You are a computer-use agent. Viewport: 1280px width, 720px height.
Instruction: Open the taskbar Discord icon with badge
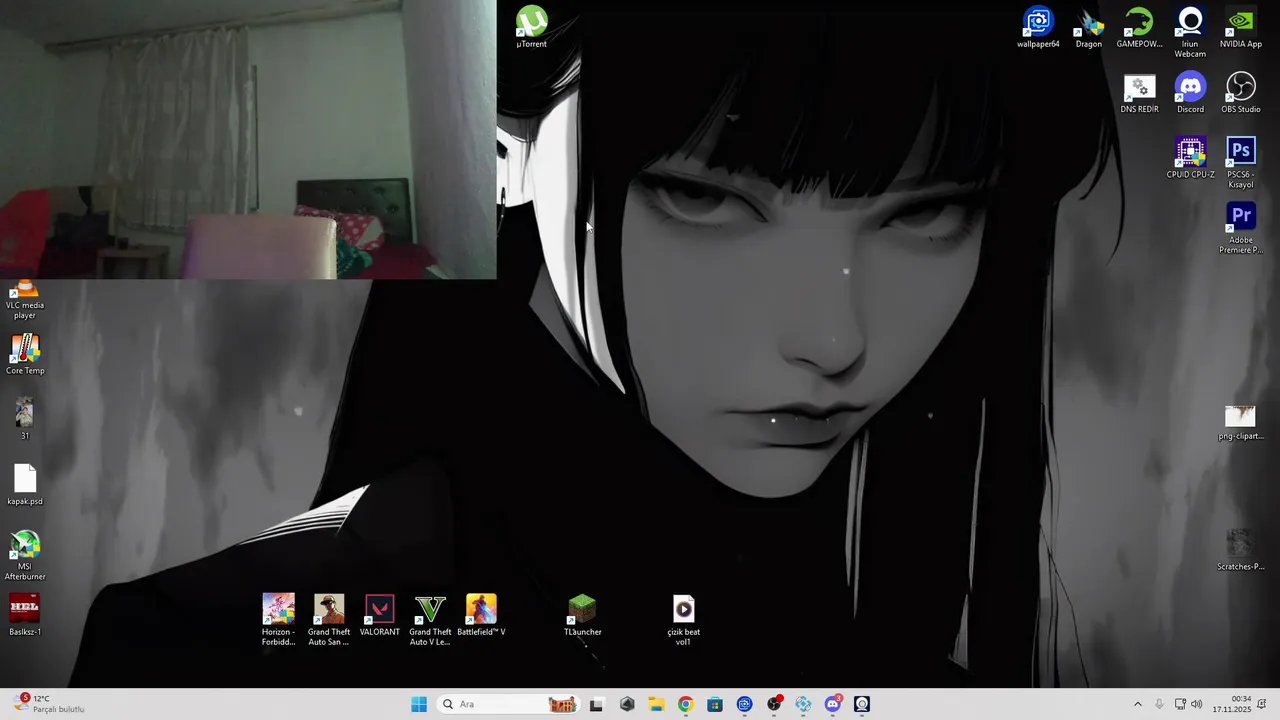833,704
